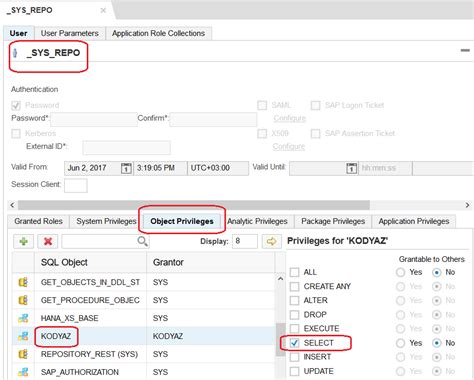Image resolution: width=474 pixels, height=380 pixels.
Task: Close the _SYS_REPO editor tab
Action: (103, 10)
